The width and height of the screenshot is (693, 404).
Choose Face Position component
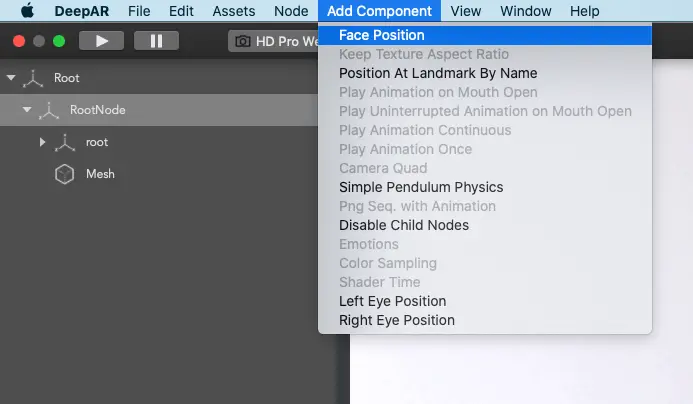(x=485, y=35)
